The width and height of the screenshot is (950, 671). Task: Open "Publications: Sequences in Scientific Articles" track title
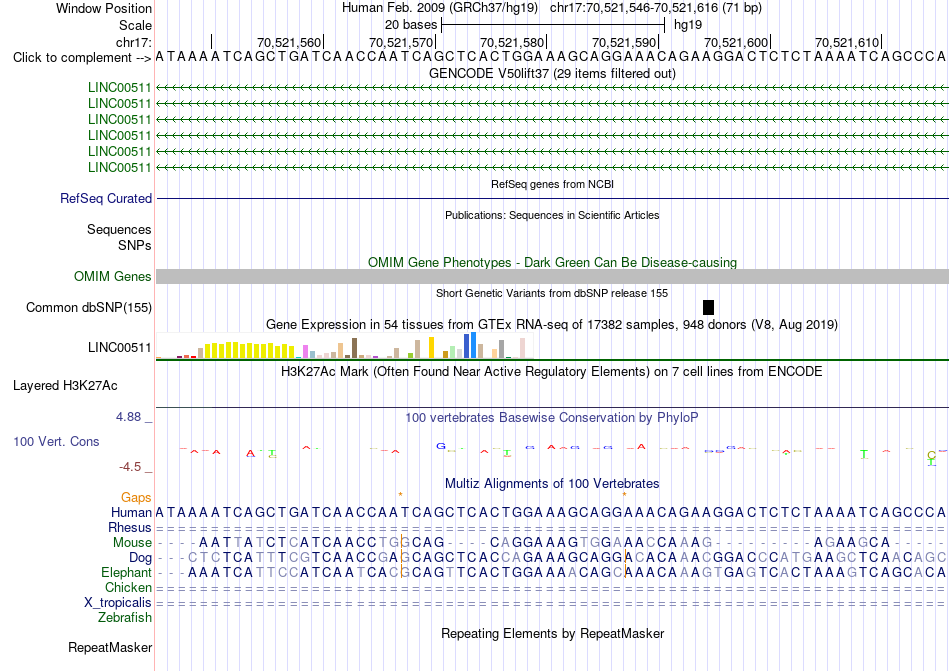pyautogui.click(x=552, y=215)
